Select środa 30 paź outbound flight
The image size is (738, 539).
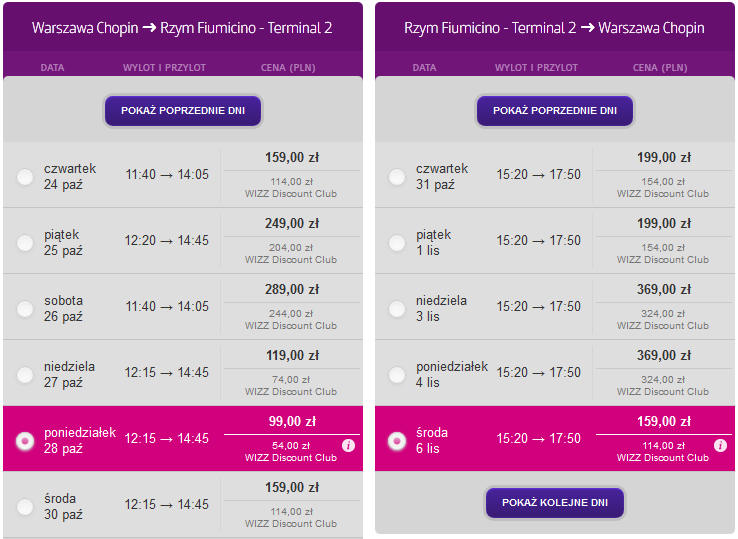(25, 507)
